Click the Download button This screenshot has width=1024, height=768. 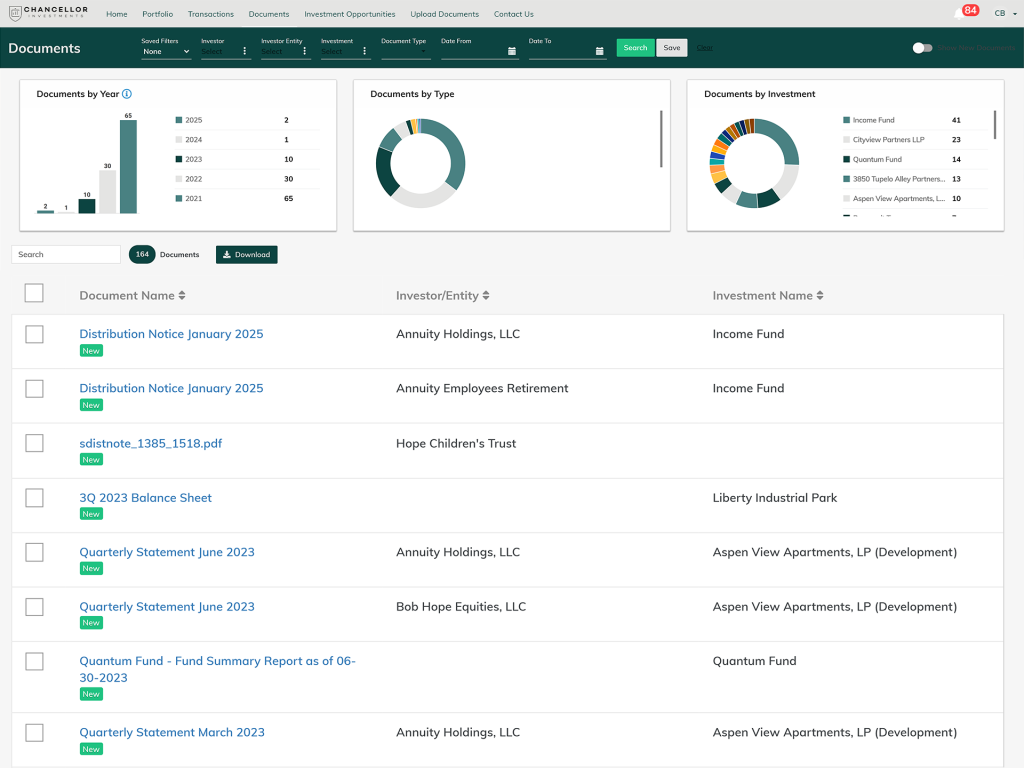246,255
